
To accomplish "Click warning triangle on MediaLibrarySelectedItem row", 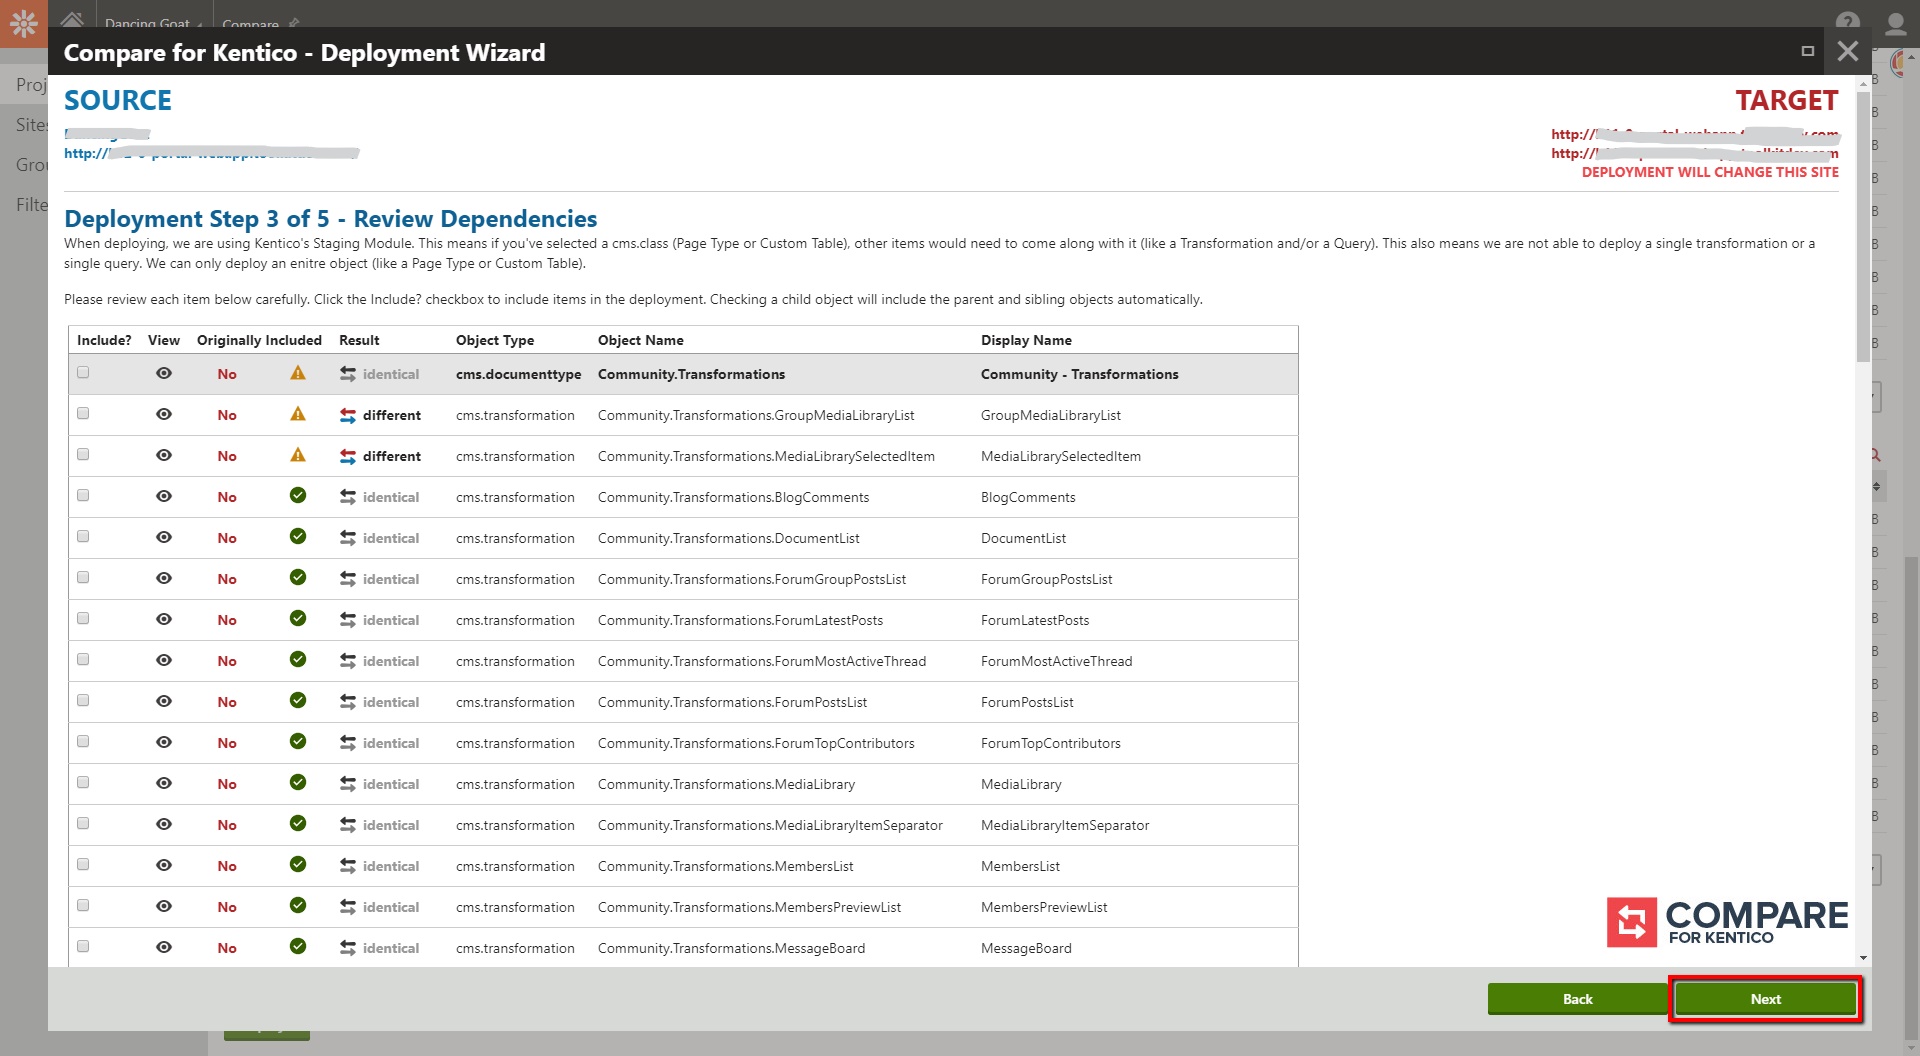I will coord(298,455).
